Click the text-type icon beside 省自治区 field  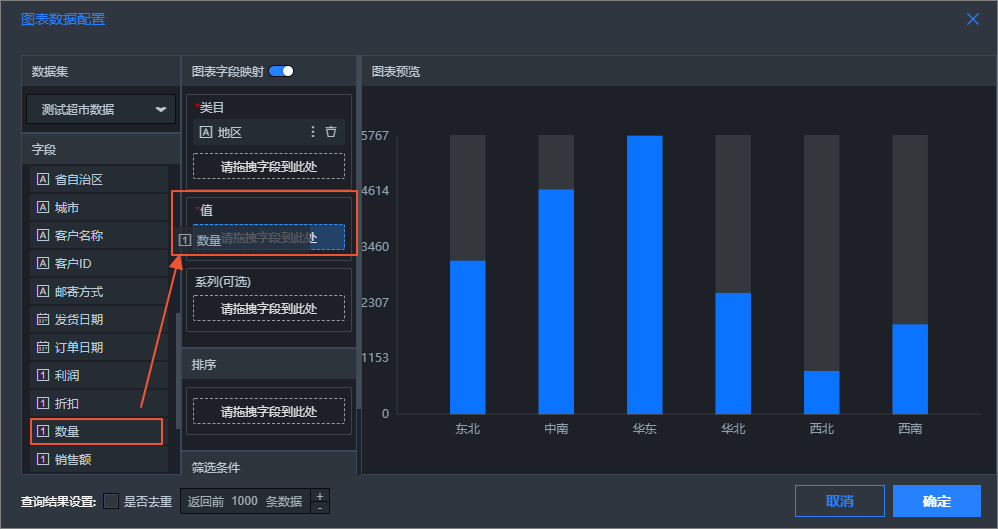point(43,180)
